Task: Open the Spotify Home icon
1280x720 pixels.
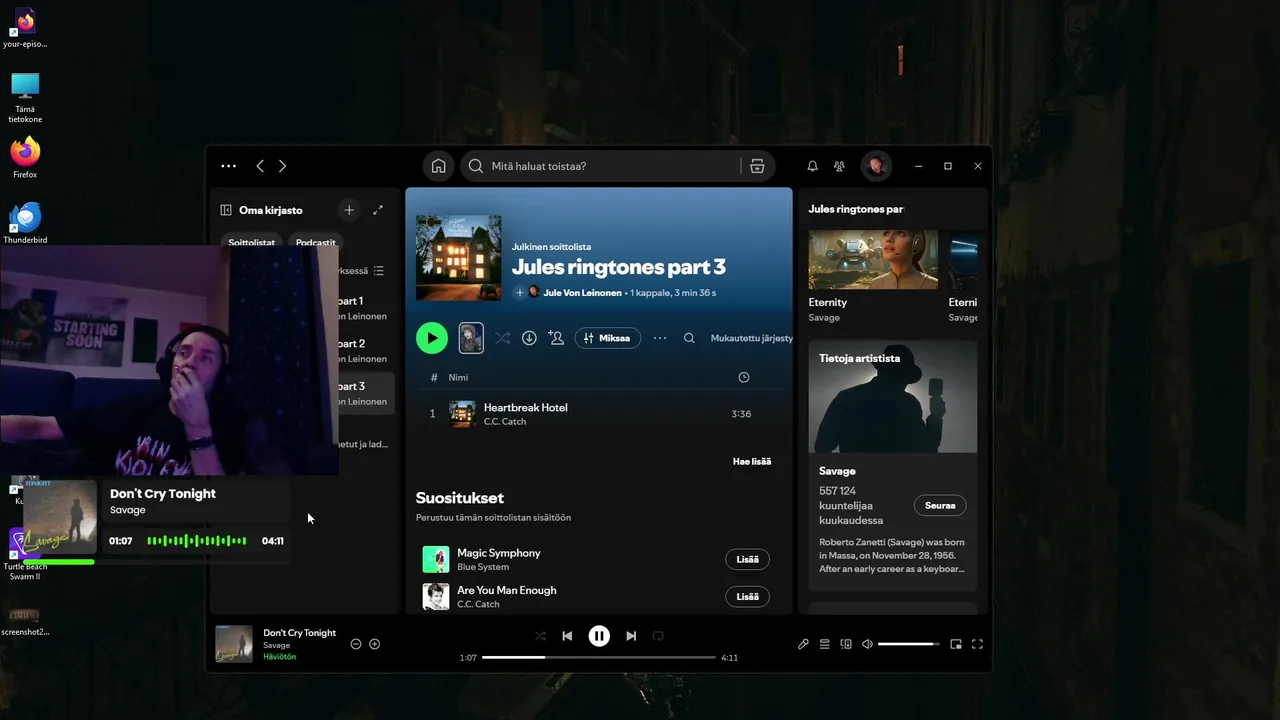Action: pyautogui.click(x=438, y=166)
